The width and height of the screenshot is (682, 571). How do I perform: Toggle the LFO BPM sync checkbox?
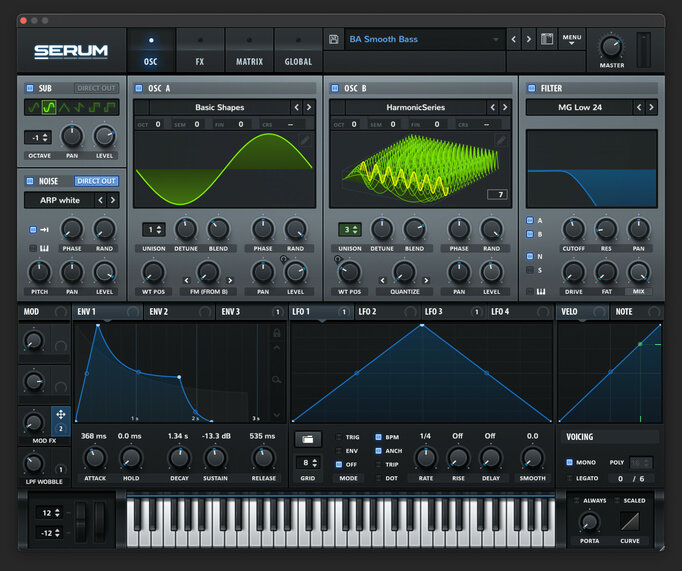(378, 437)
